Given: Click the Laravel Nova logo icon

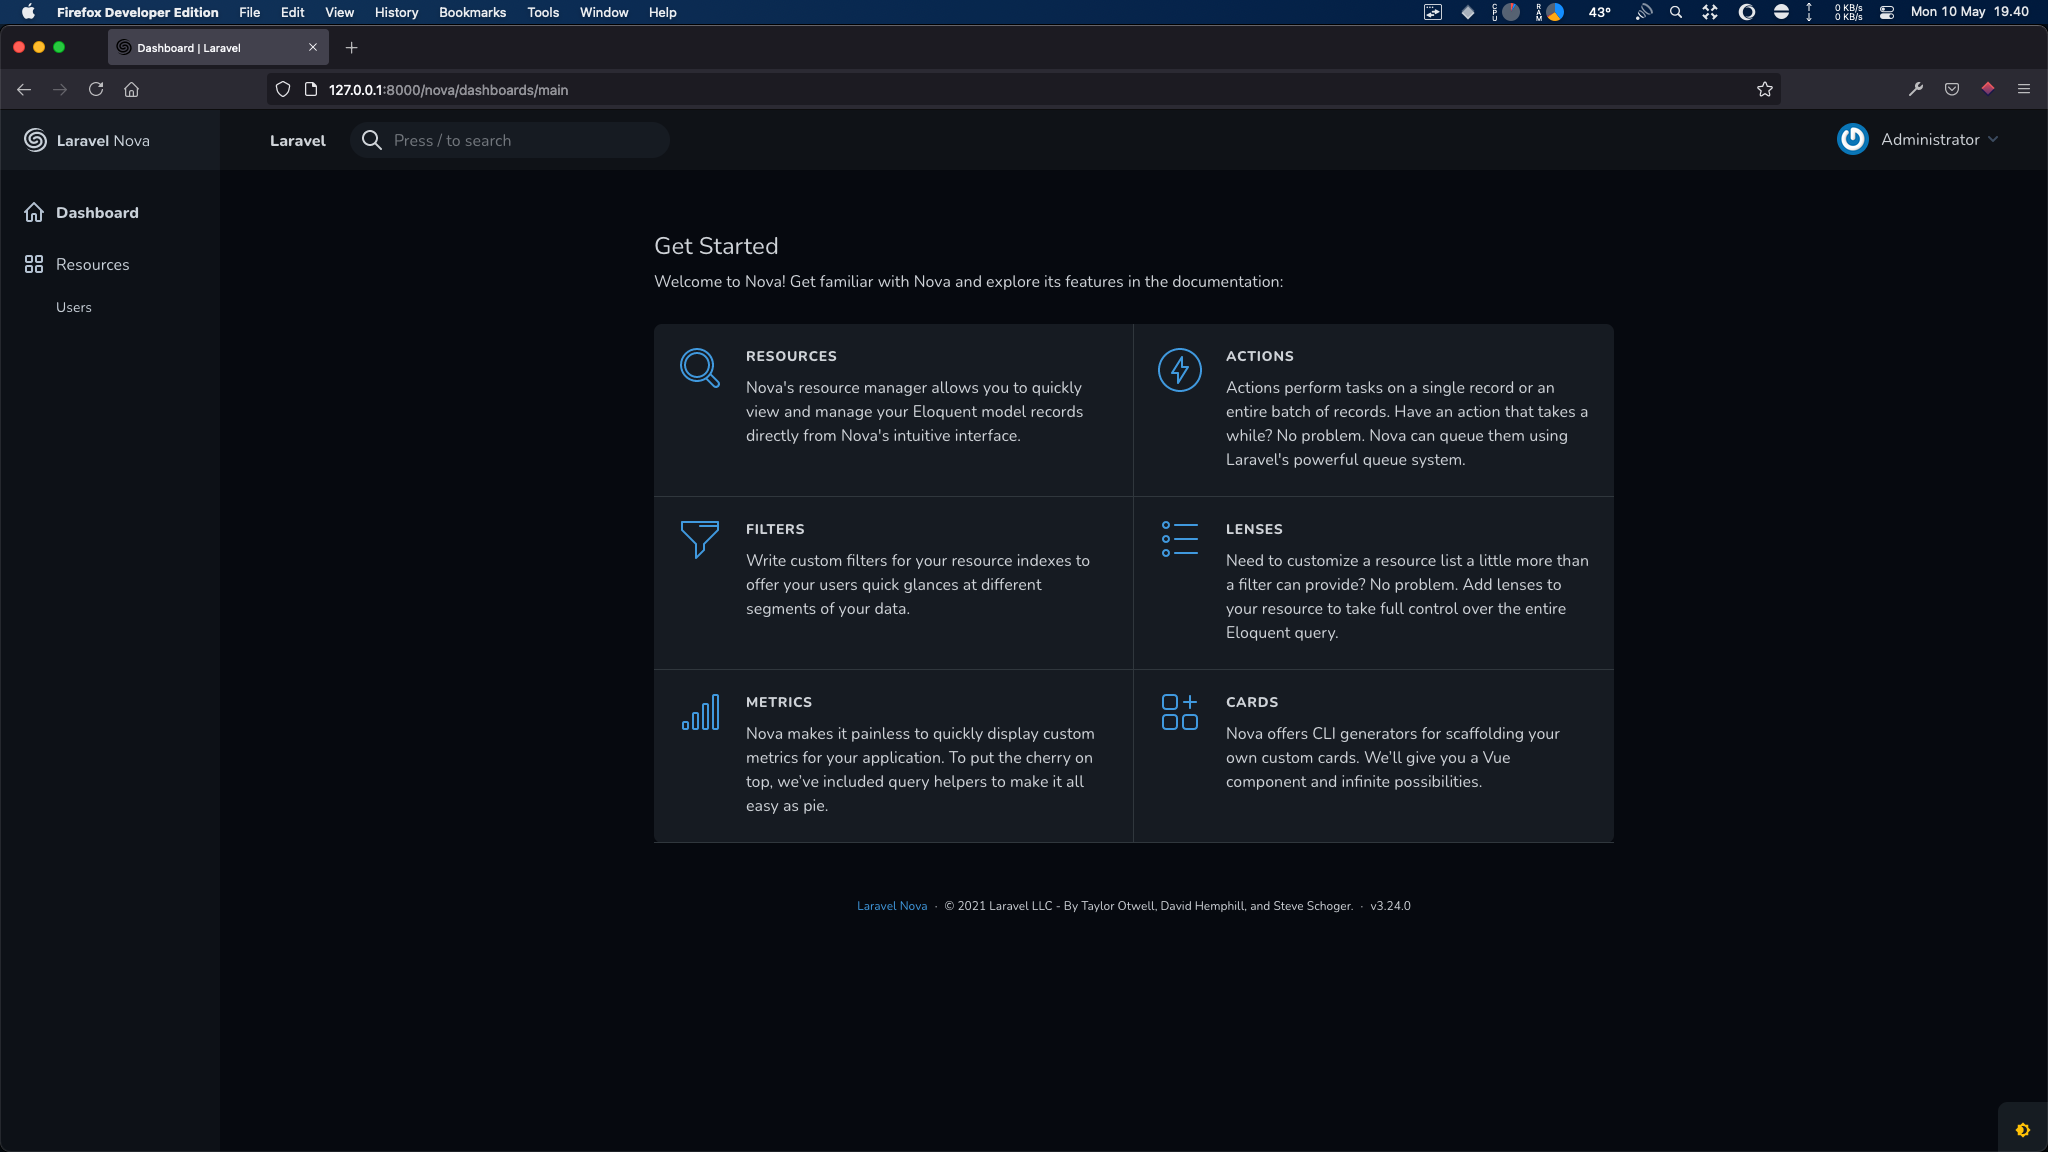Looking at the screenshot, I should point(35,140).
